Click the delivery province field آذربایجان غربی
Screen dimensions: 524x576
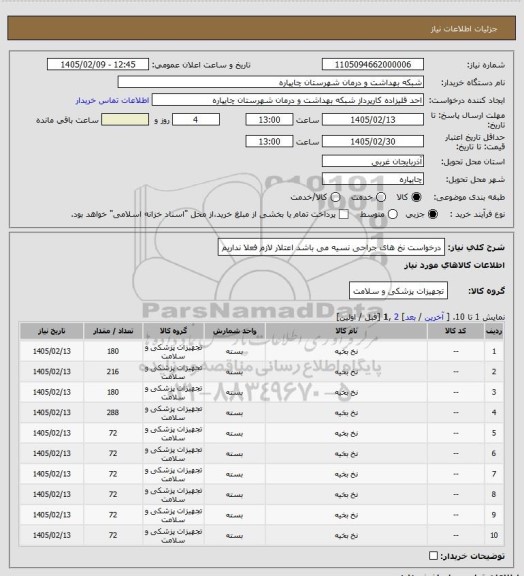[373, 161]
